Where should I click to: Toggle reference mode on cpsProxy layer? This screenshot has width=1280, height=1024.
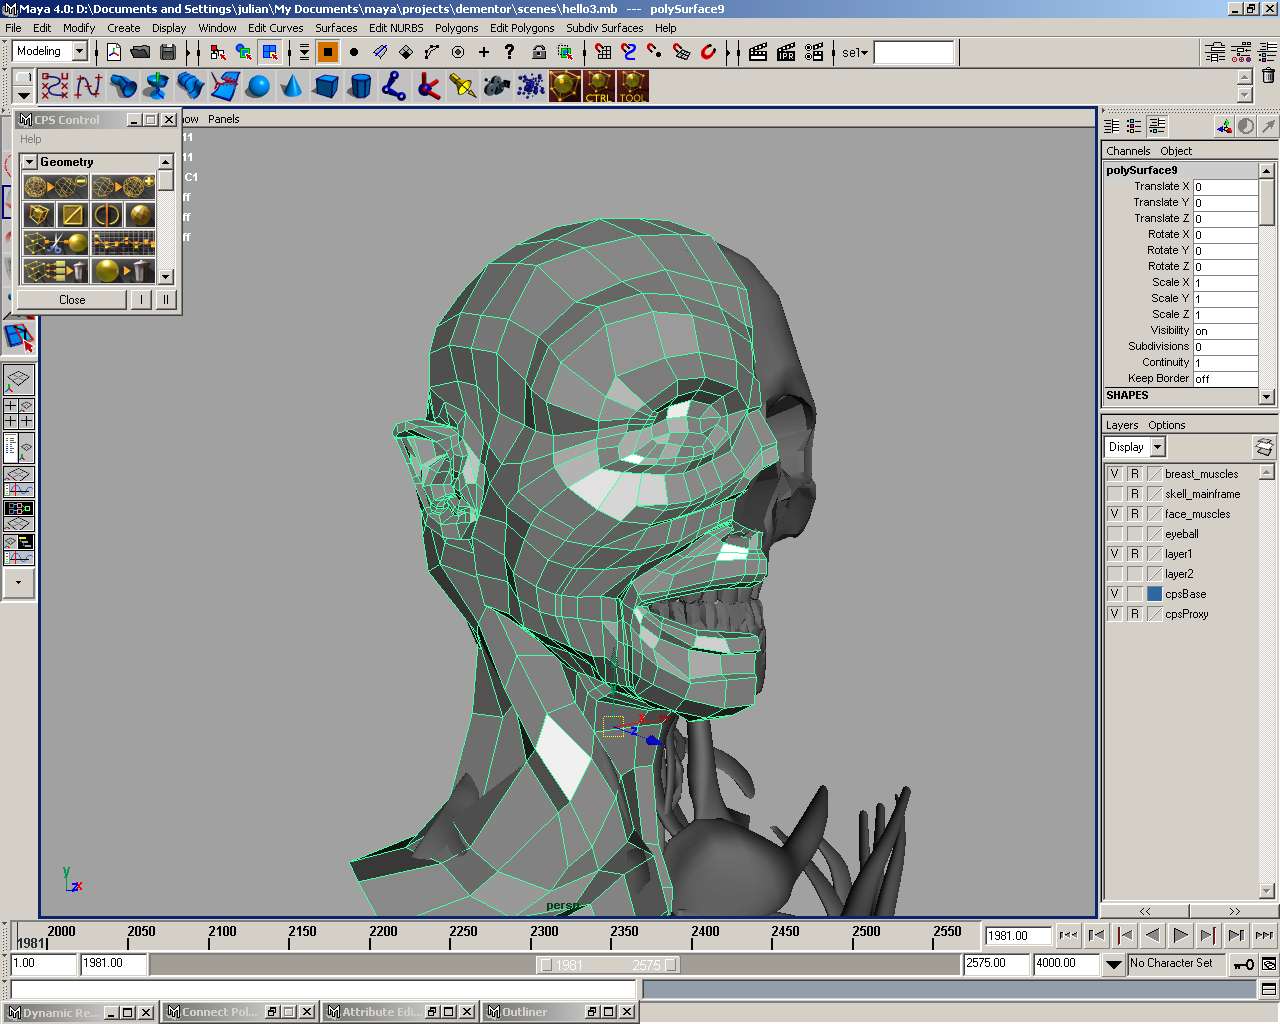(x=1134, y=614)
